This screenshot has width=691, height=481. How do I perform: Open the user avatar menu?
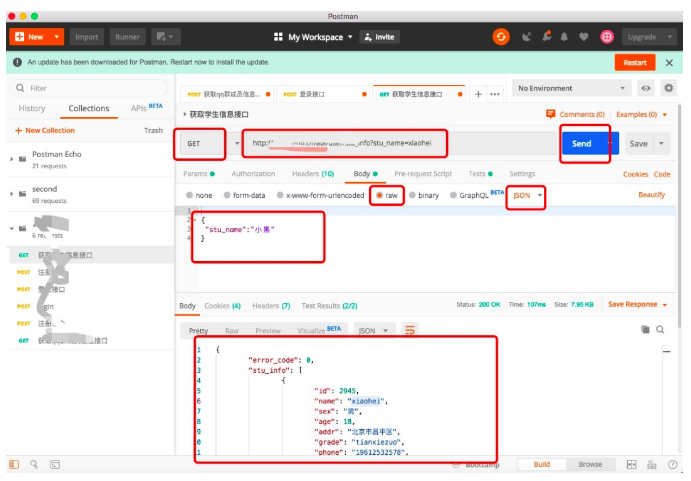pyautogui.click(x=607, y=37)
